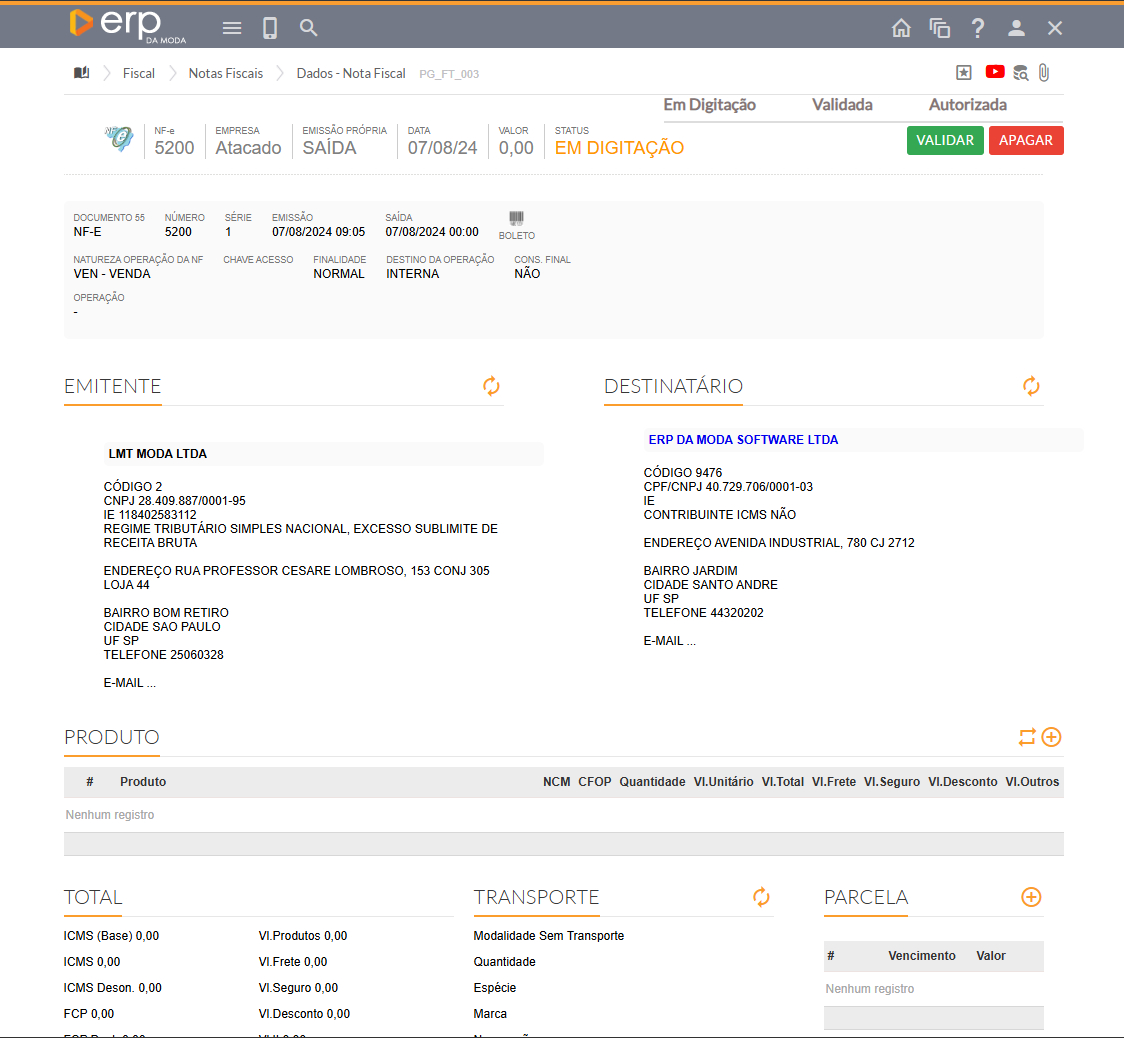Open the help question mark icon
Screen dimensions: 1124x1038
coord(978,28)
